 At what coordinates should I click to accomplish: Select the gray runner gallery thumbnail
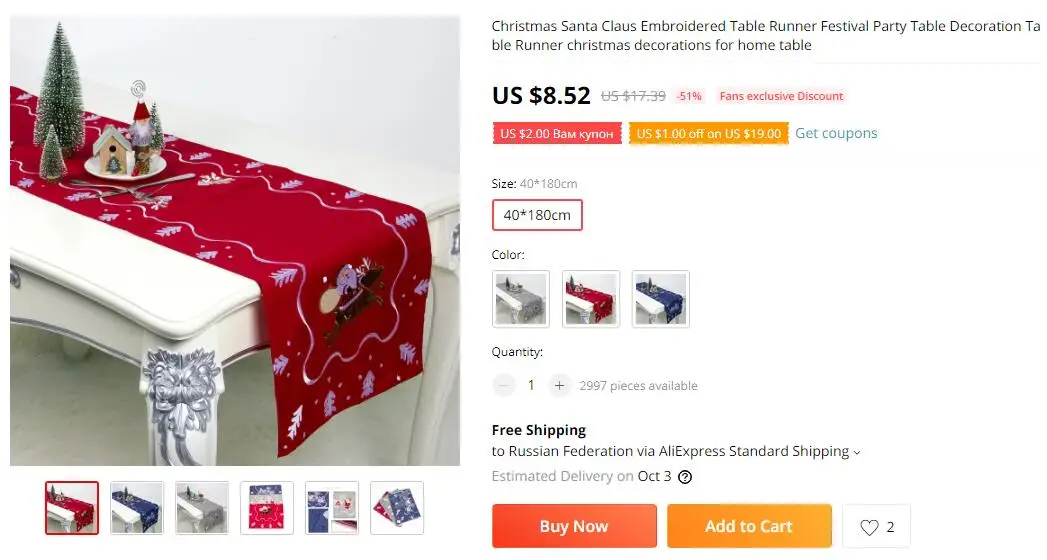202,508
